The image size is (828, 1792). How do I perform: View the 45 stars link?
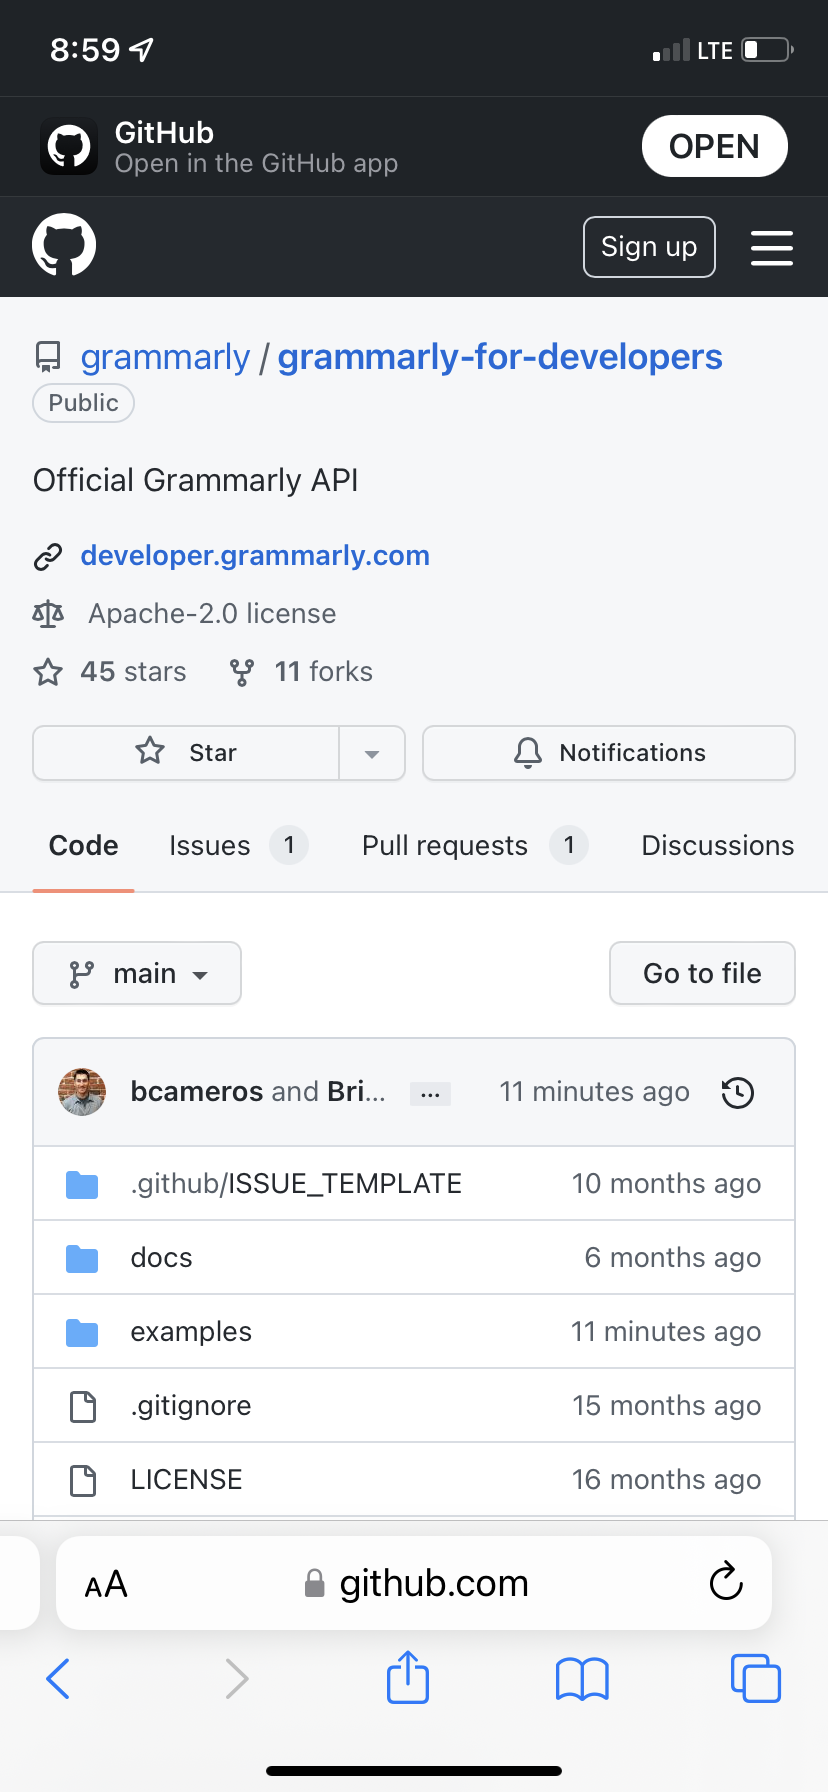[x=133, y=672]
